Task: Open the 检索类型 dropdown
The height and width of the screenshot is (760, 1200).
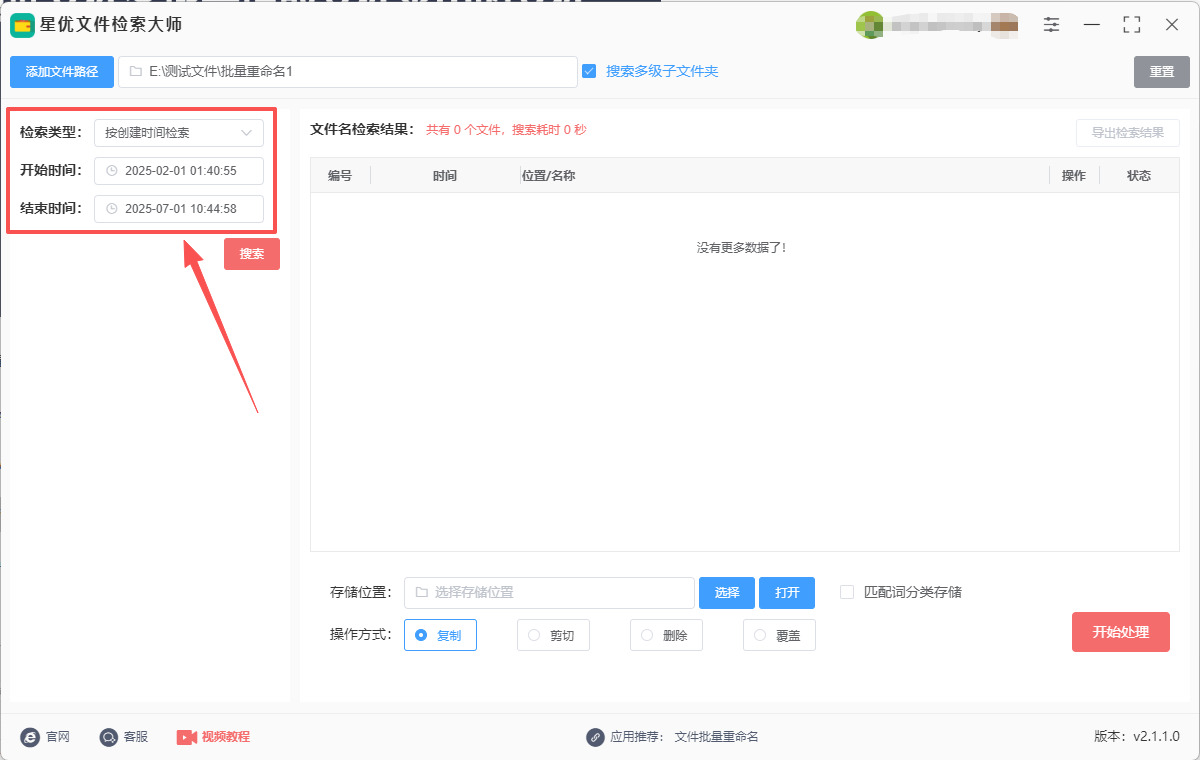Action: click(179, 133)
